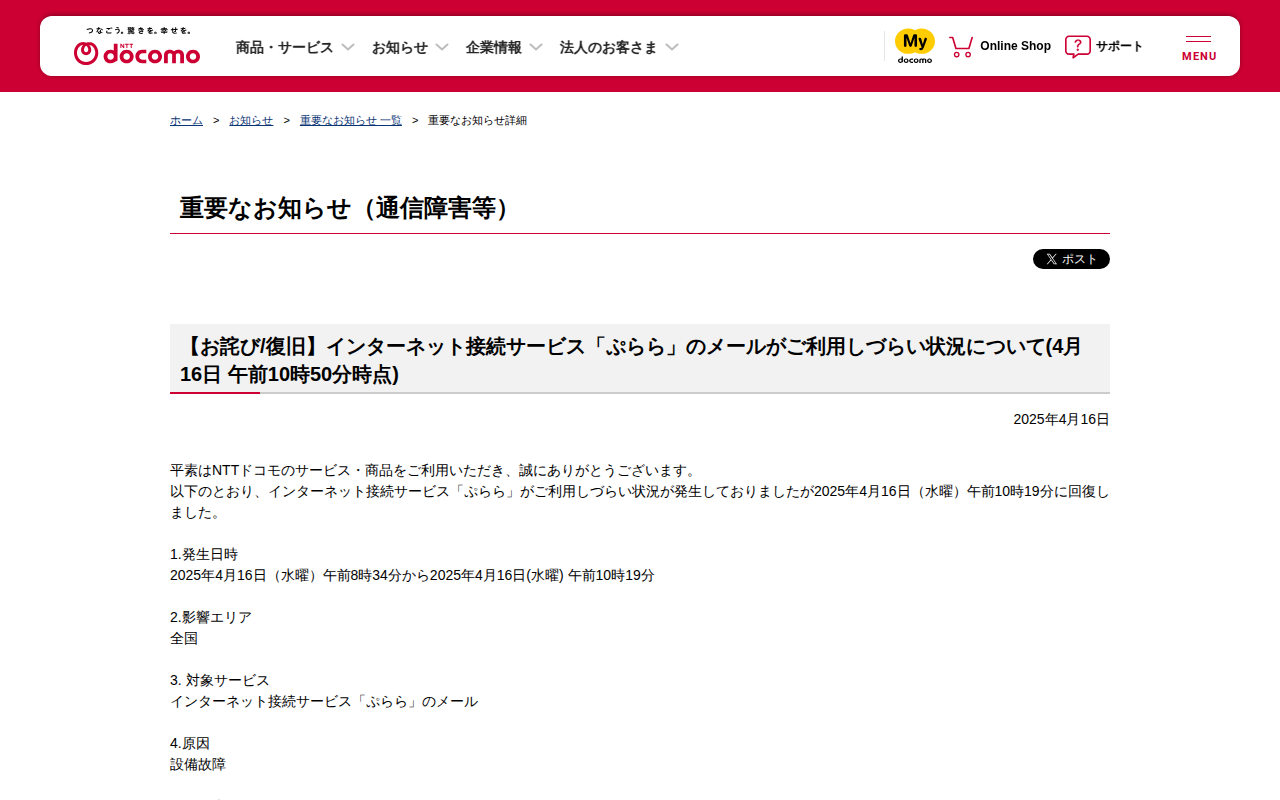Click the お知らせ breadcrumb link
1280x800 pixels.
pos(251,120)
